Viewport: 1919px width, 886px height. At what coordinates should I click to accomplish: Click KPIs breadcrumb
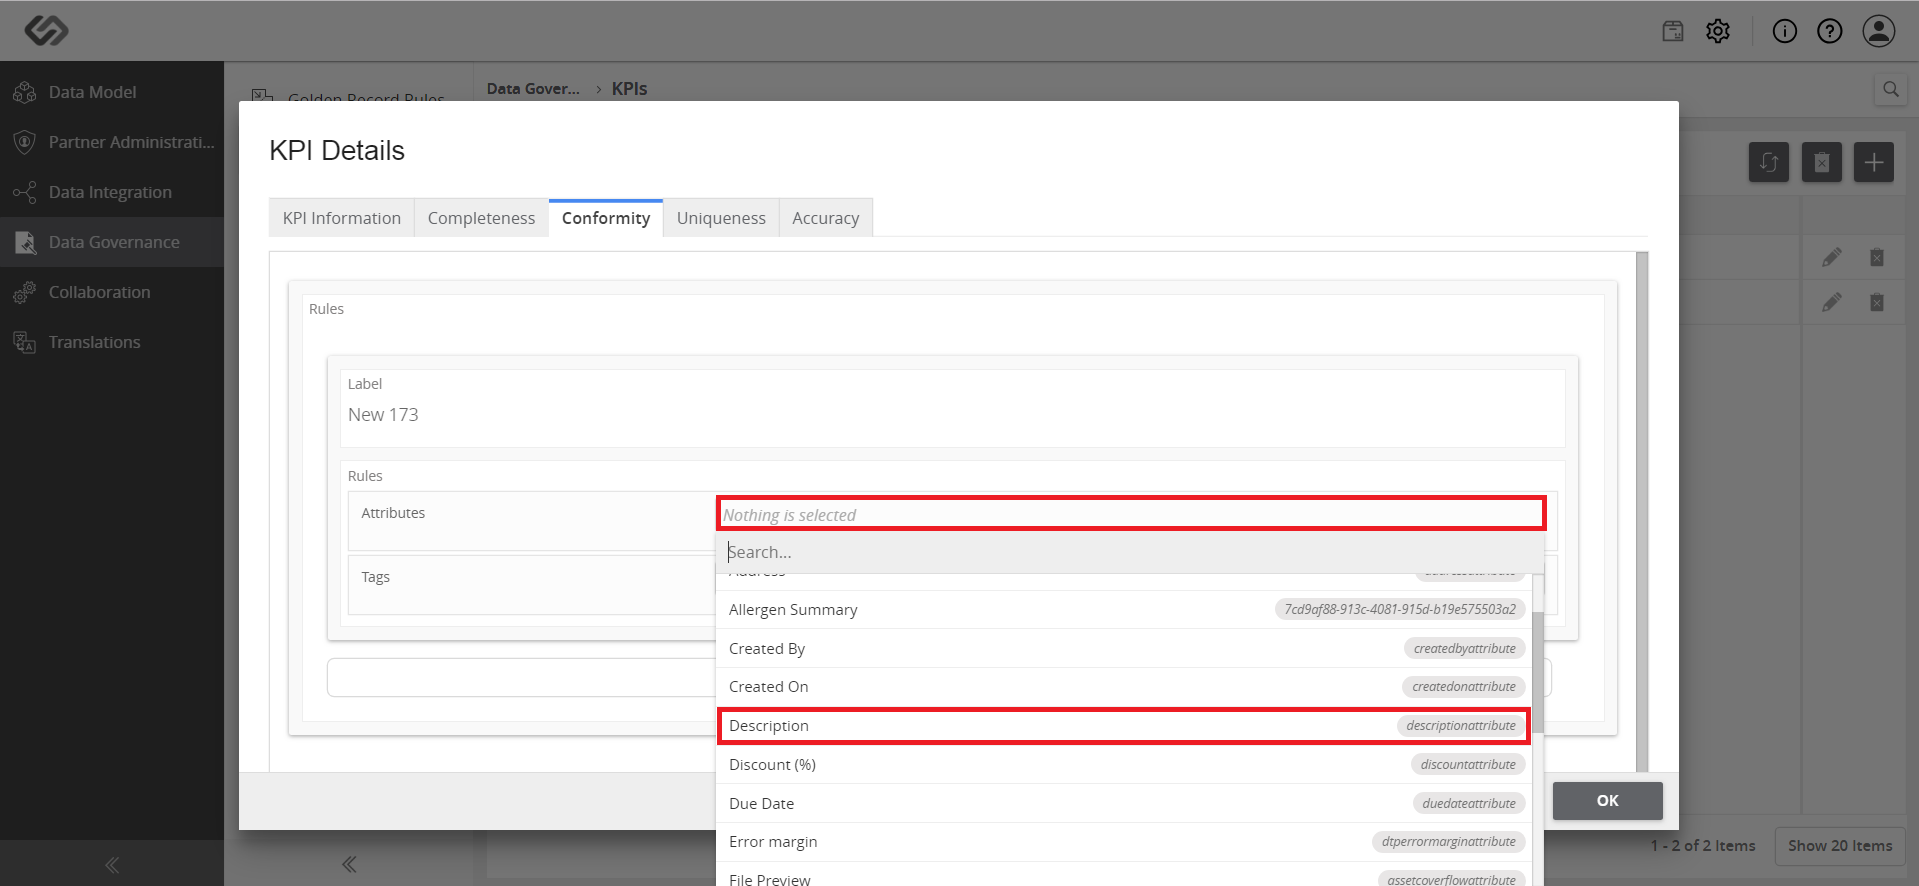pyautogui.click(x=630, y=89)
